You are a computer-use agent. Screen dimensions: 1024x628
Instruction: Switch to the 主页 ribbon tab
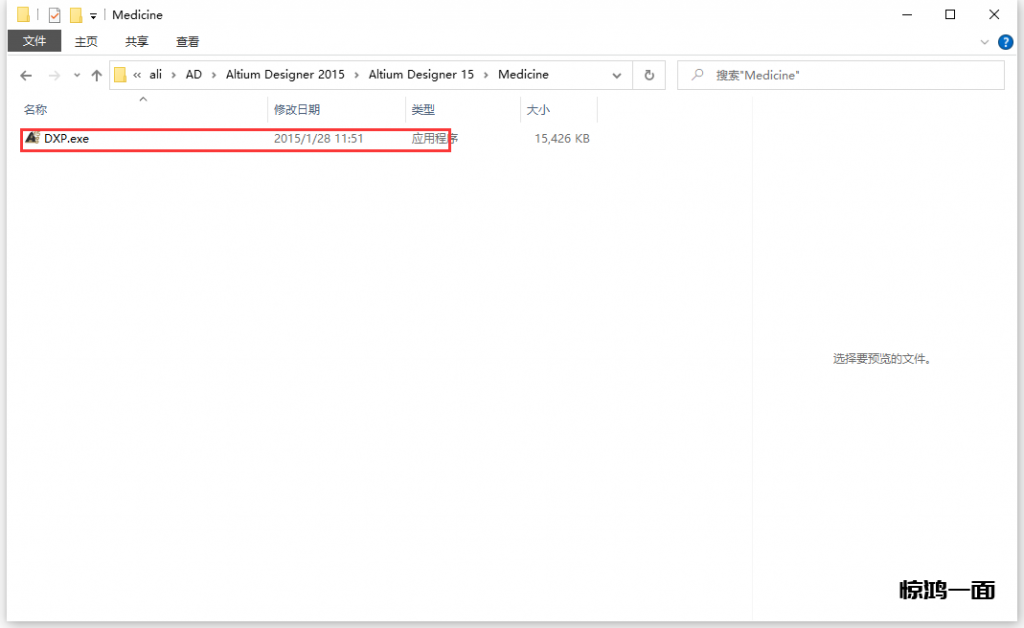point(87,42)
